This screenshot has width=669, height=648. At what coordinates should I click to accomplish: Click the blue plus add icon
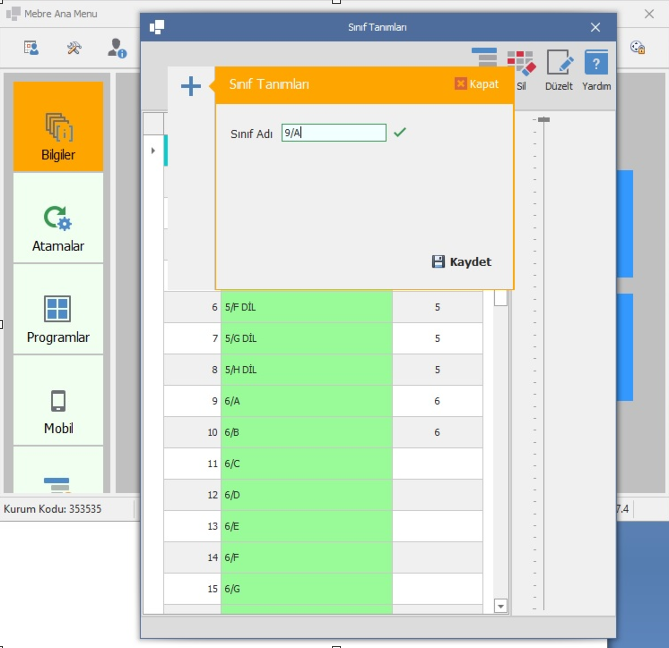coord(191,86)
